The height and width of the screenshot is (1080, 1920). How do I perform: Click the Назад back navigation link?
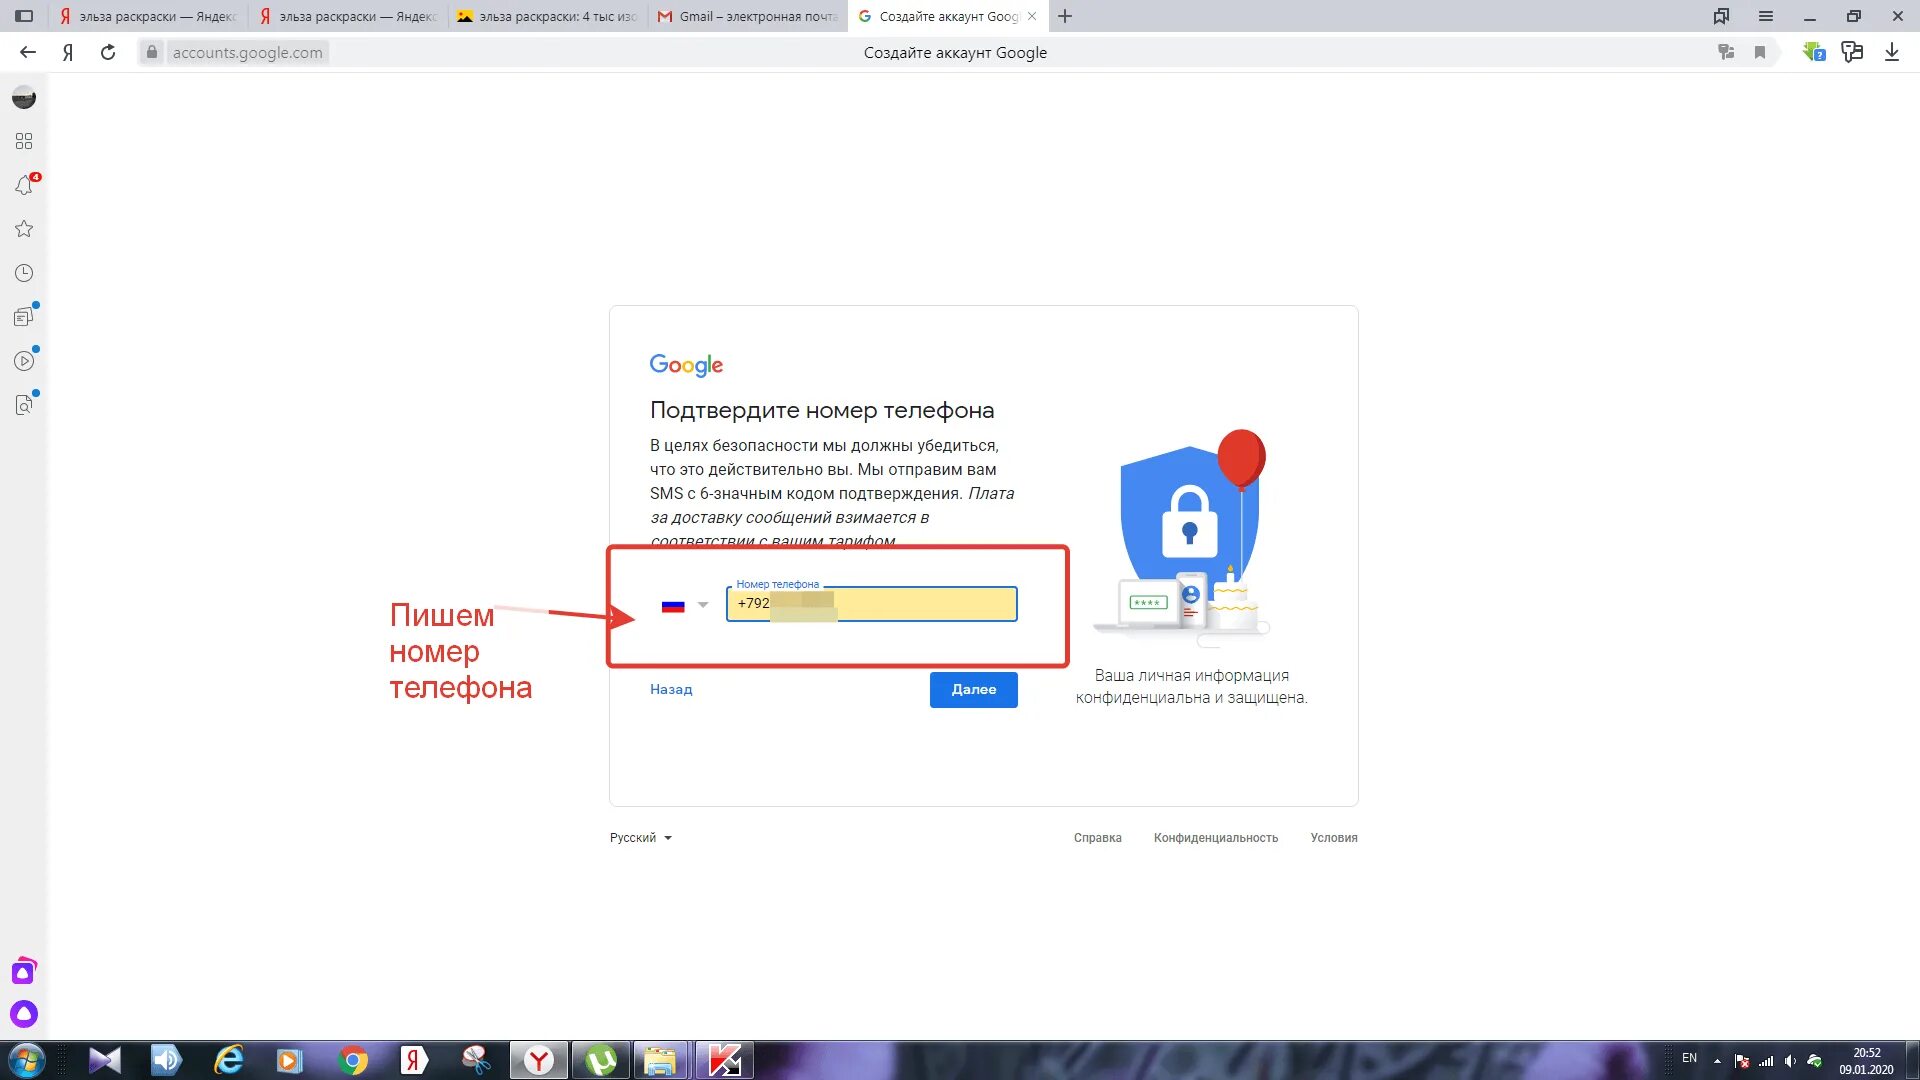(x=671, y=688)
